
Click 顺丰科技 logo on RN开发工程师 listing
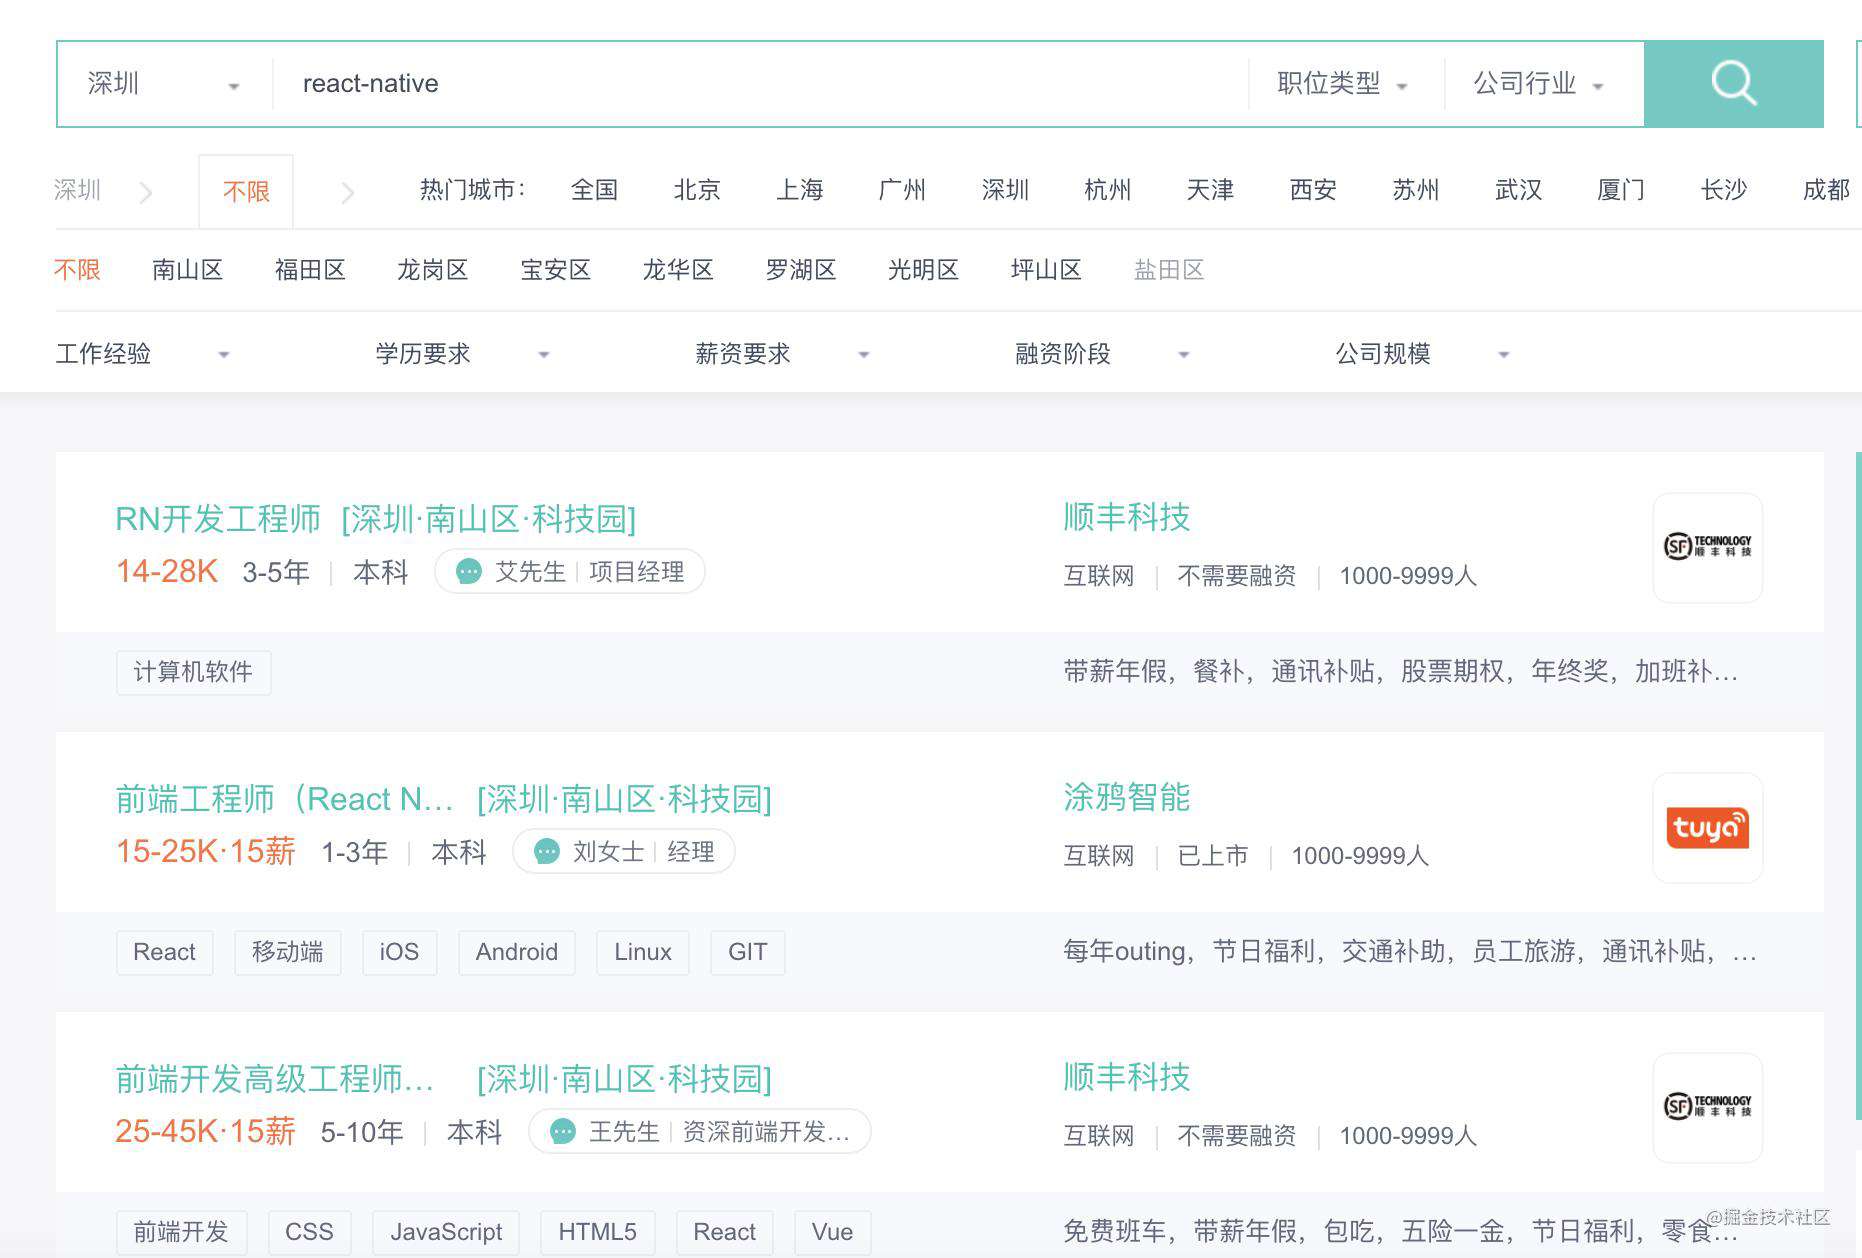(x=1707, y=547)
